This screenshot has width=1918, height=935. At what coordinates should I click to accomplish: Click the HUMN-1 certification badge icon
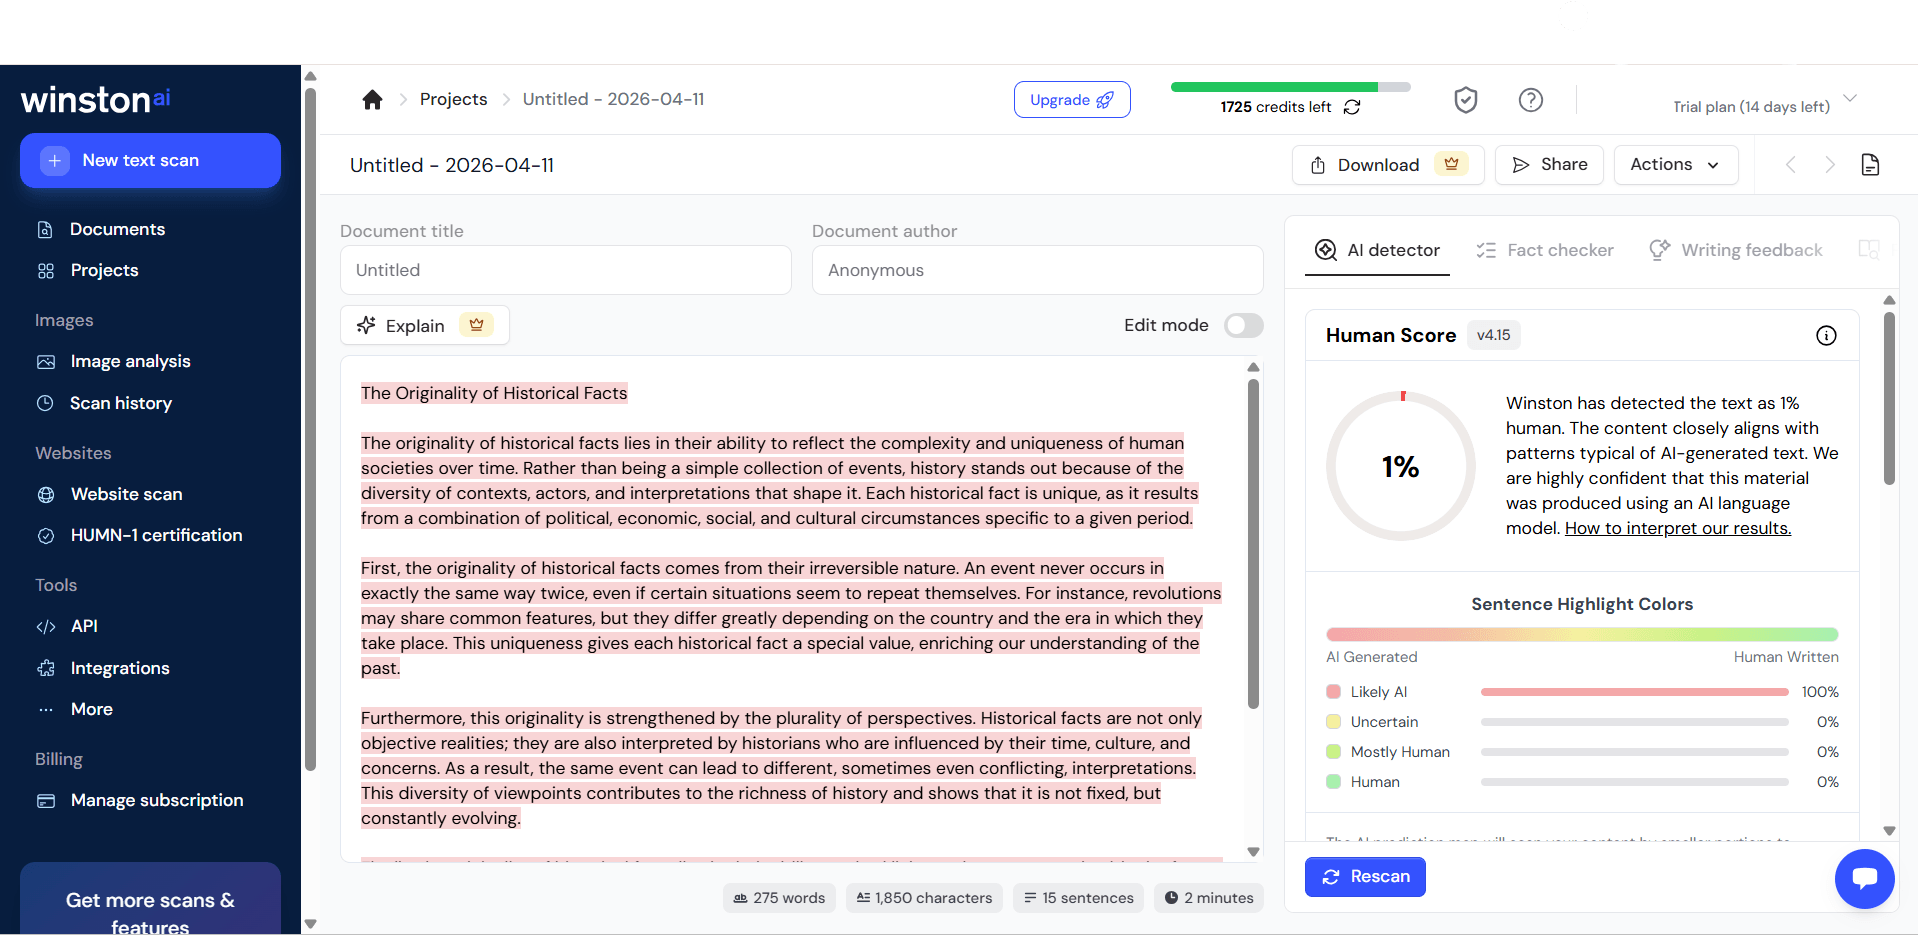coord(46,536)
